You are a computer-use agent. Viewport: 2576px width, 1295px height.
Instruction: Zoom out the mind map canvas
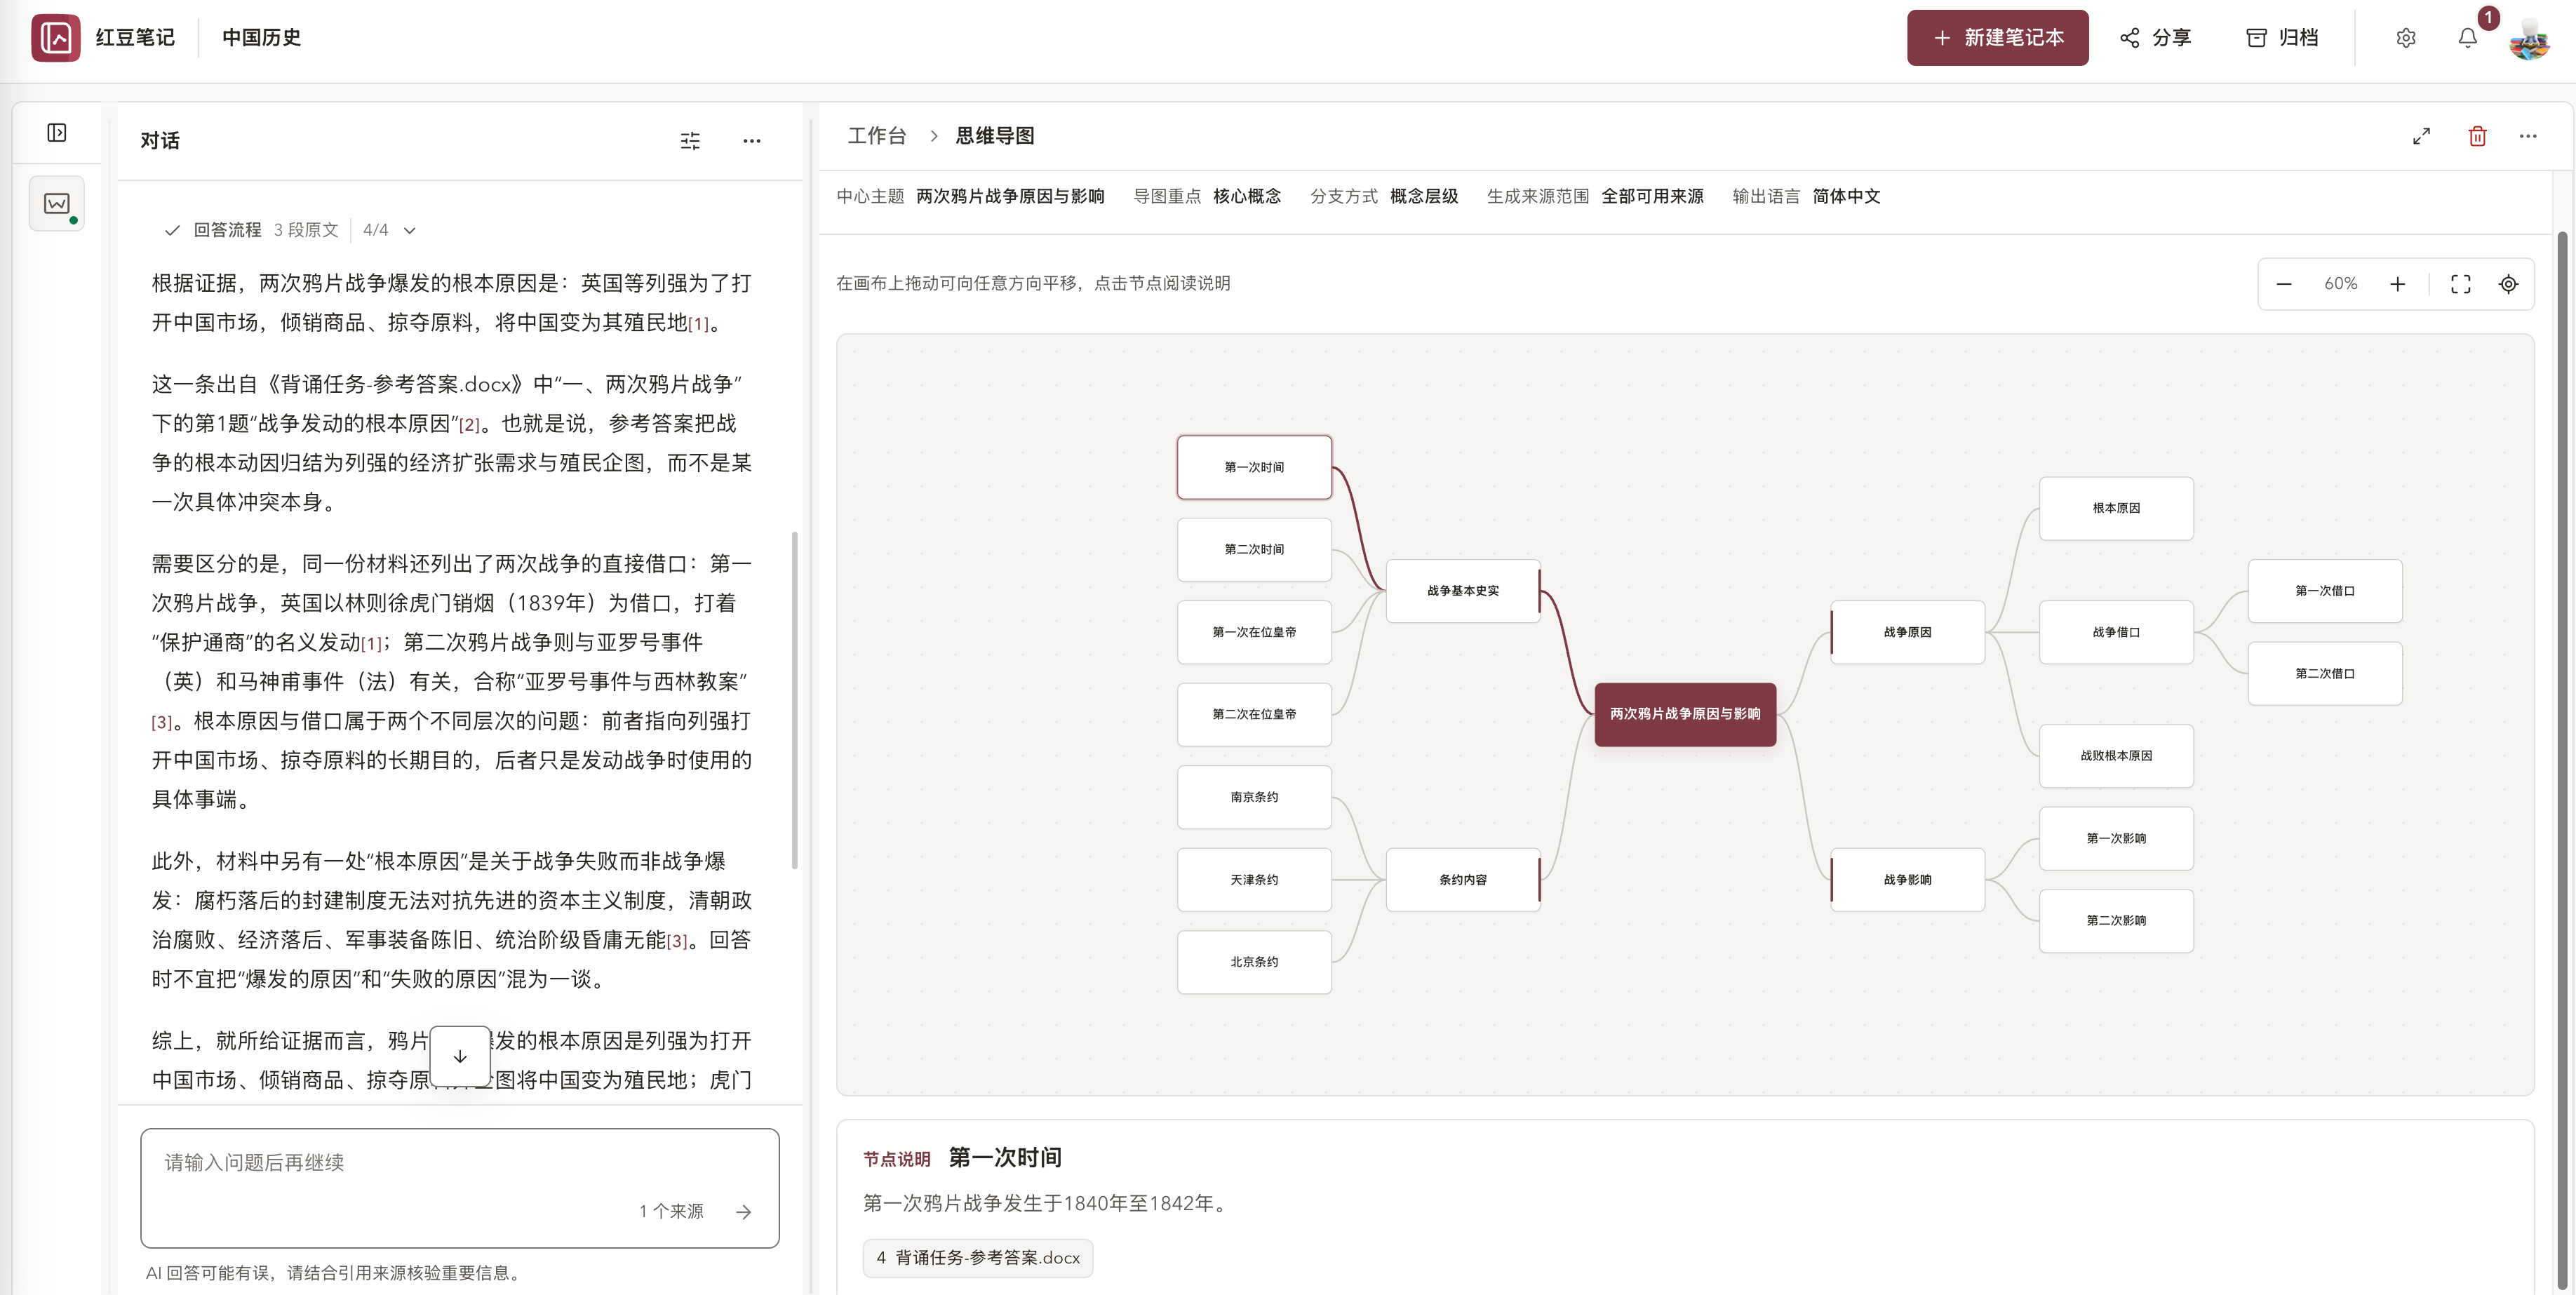tap(2284, 284)
